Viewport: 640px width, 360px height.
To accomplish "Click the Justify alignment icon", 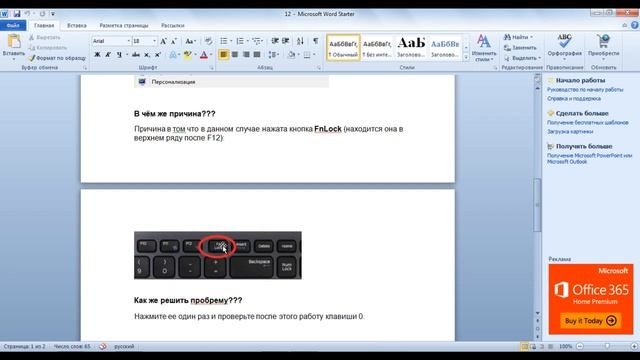I will pos(257,54).
